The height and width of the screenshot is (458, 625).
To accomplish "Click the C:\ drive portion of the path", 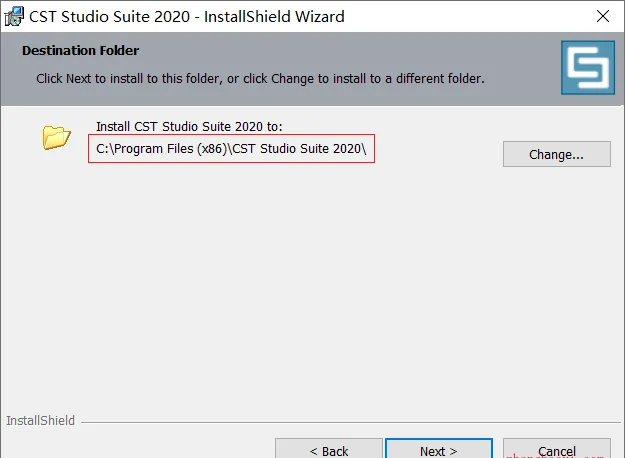I will [x=105, y=149].
